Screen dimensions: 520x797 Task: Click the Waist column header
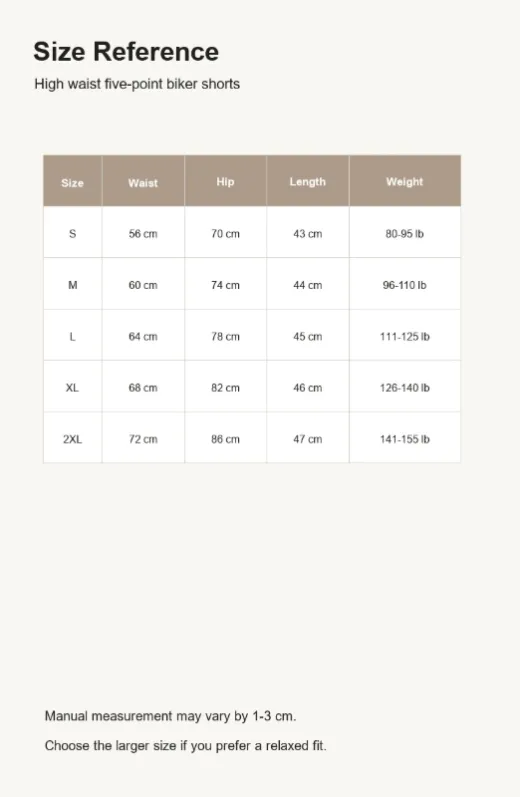pyautogui.click(x=143, y=183)
